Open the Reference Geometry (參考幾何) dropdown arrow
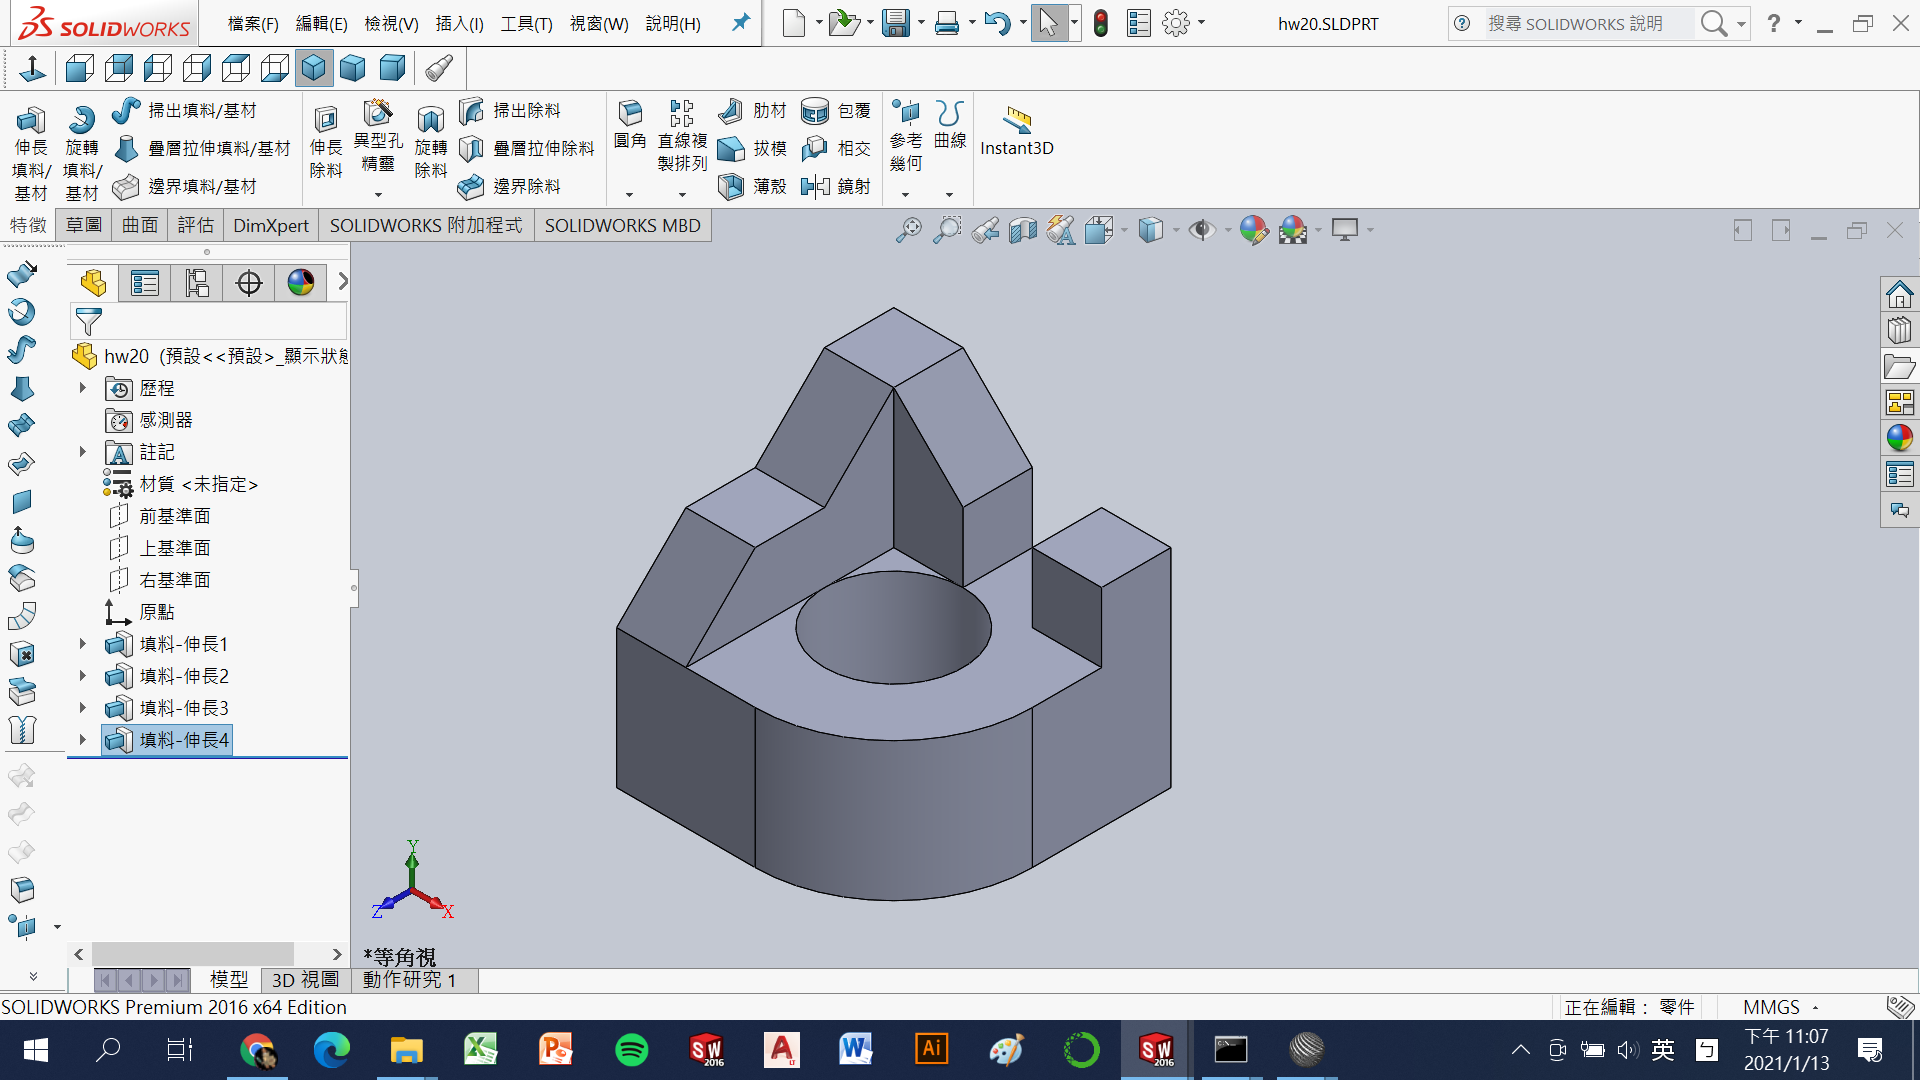1920x1080 pixels. coord(905,195)
